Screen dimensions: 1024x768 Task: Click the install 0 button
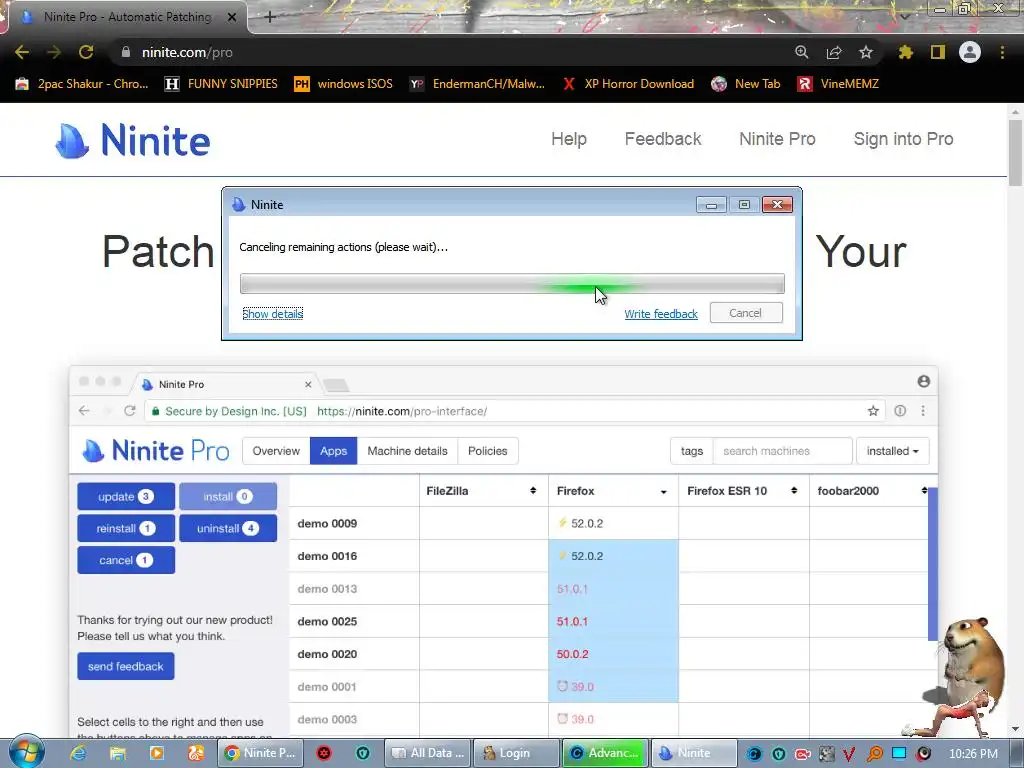[227, 496]
